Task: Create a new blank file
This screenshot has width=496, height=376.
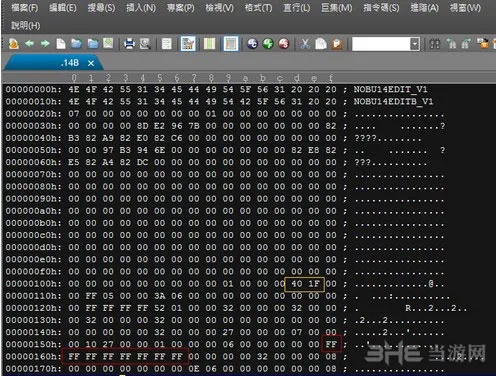Action: tap(61, 44)
